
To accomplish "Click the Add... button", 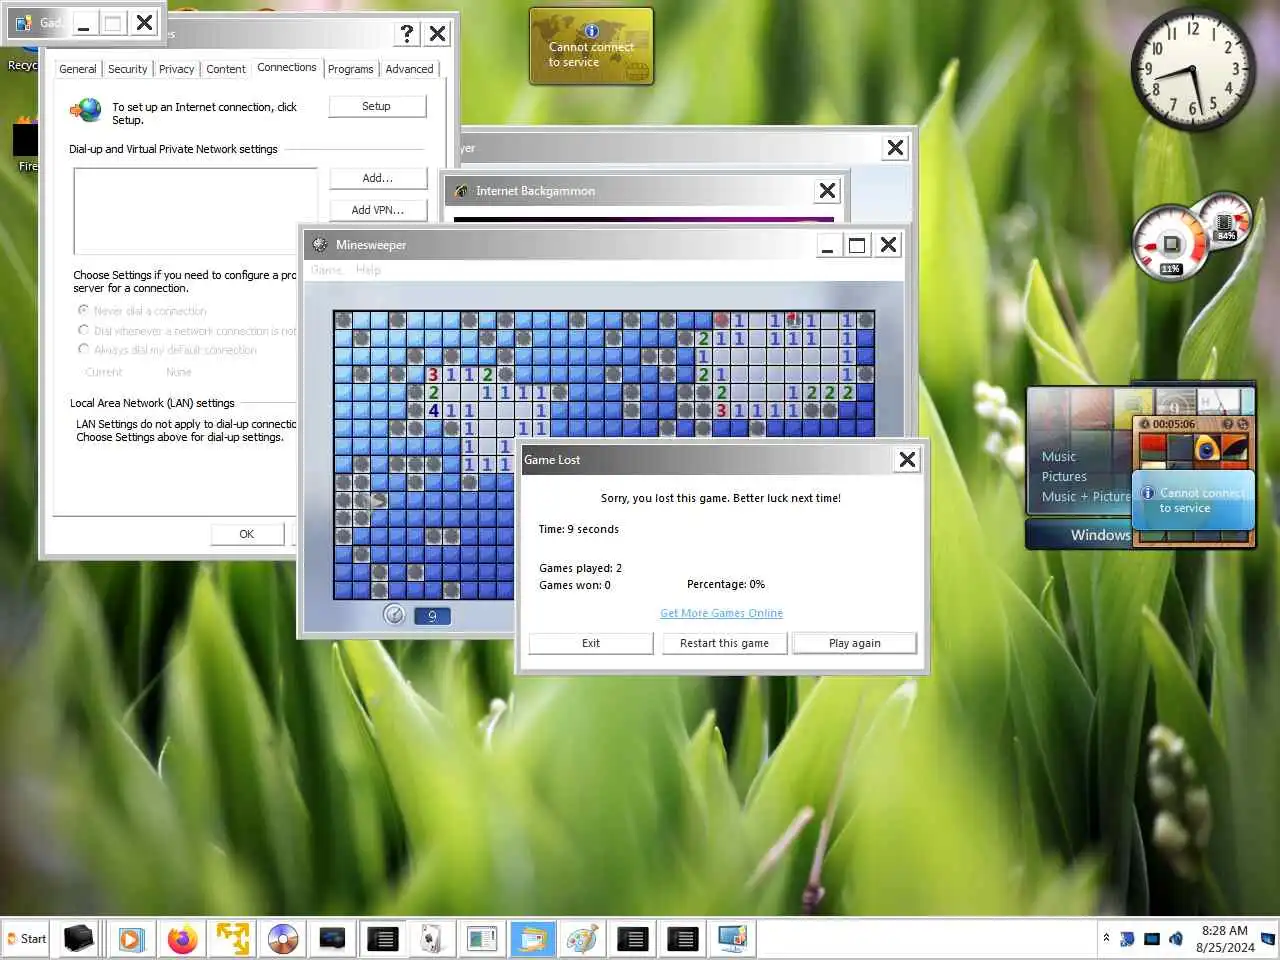I will [378, 178].
